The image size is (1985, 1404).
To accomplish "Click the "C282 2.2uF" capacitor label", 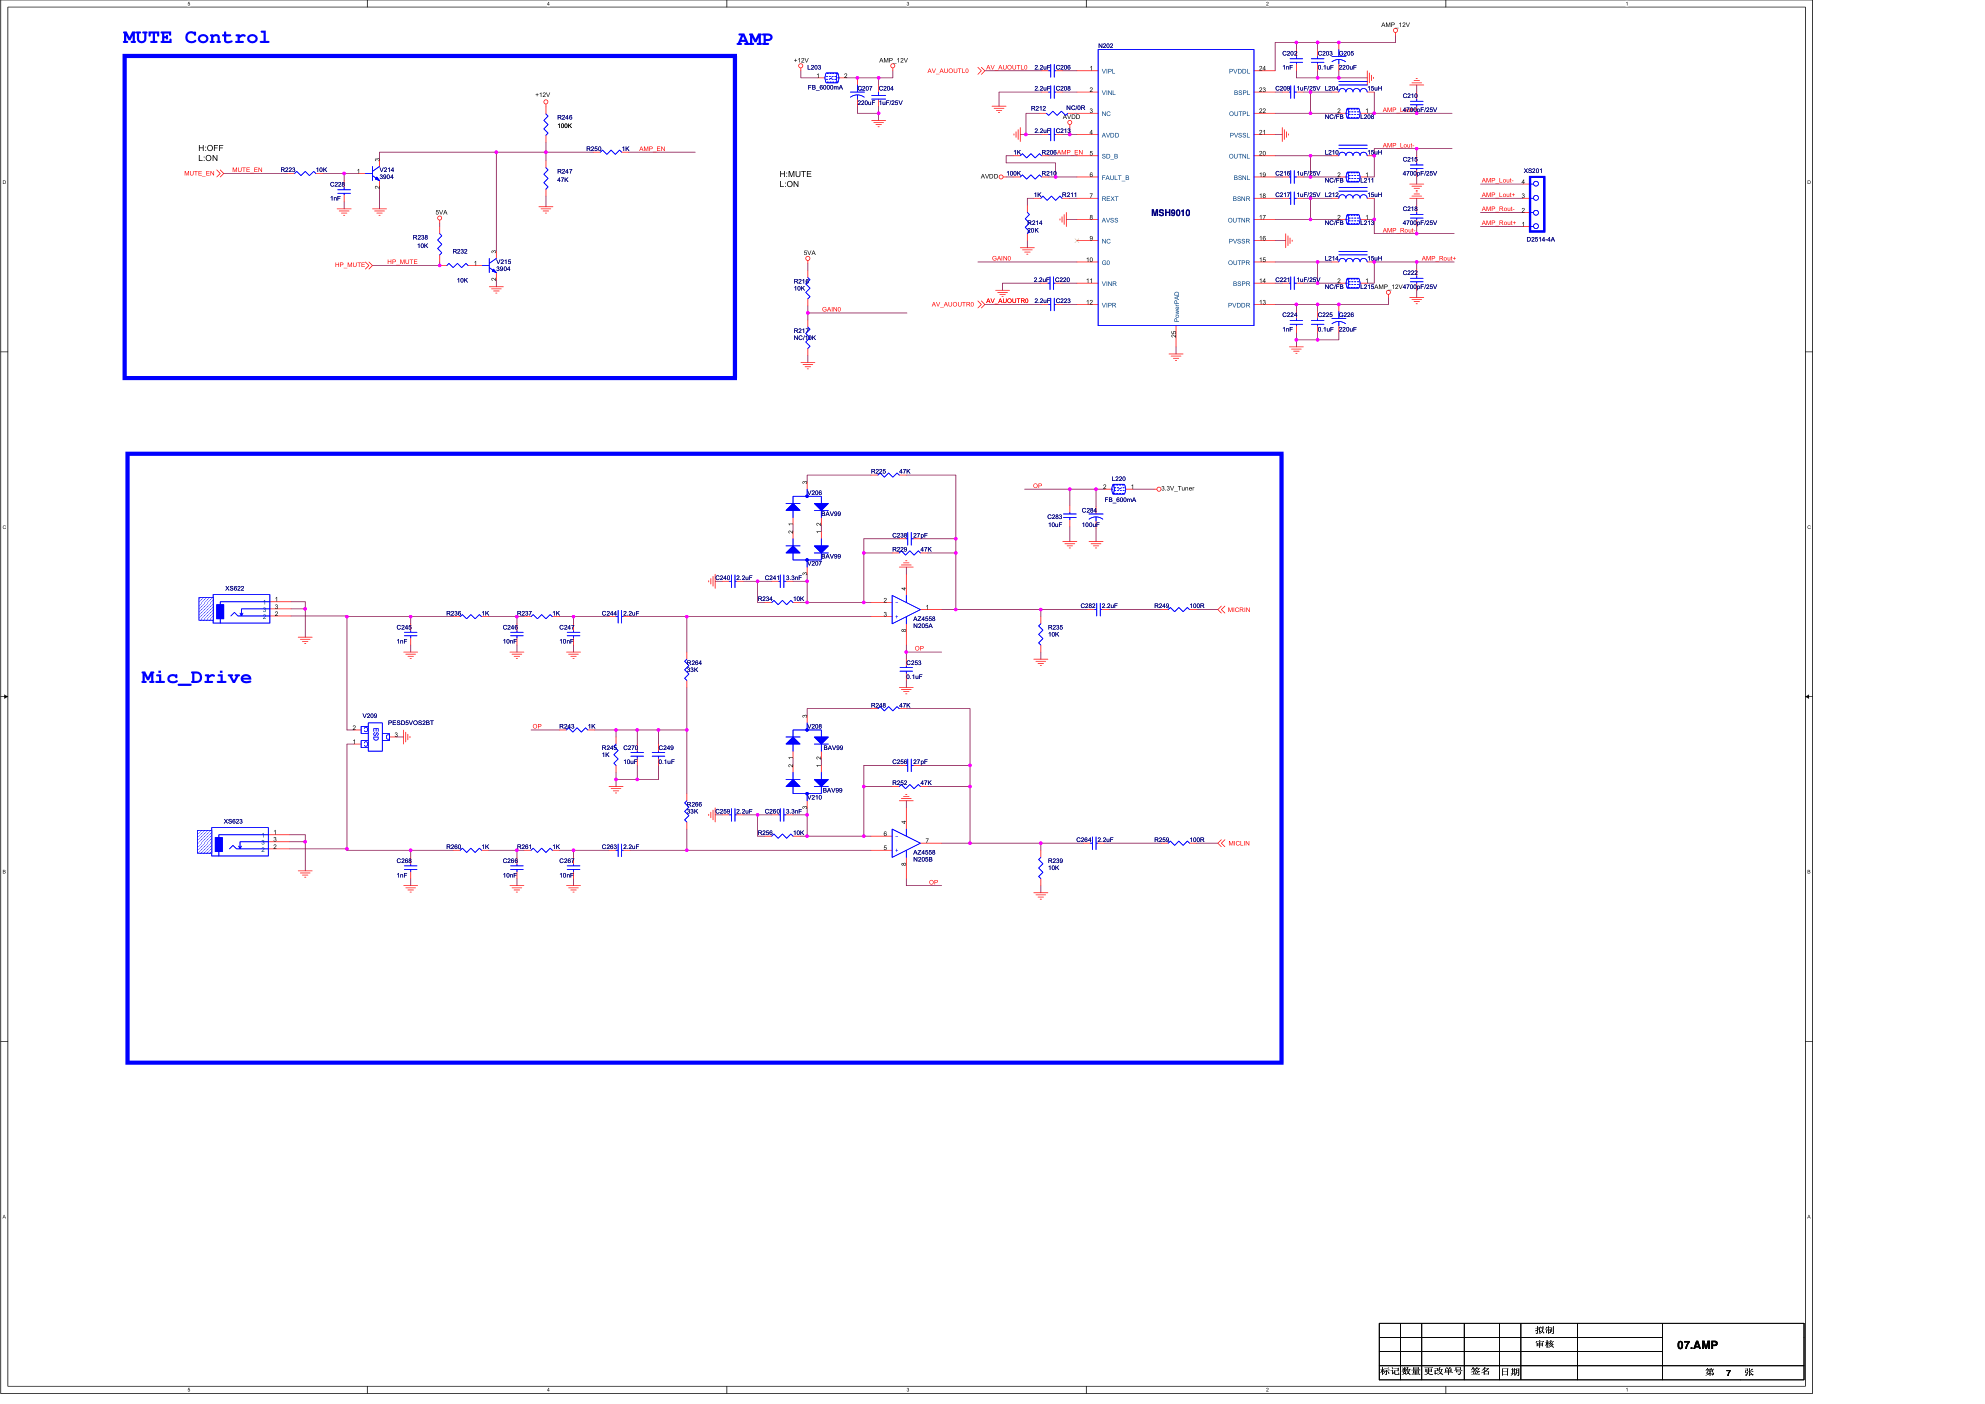I will [1099, 606].
